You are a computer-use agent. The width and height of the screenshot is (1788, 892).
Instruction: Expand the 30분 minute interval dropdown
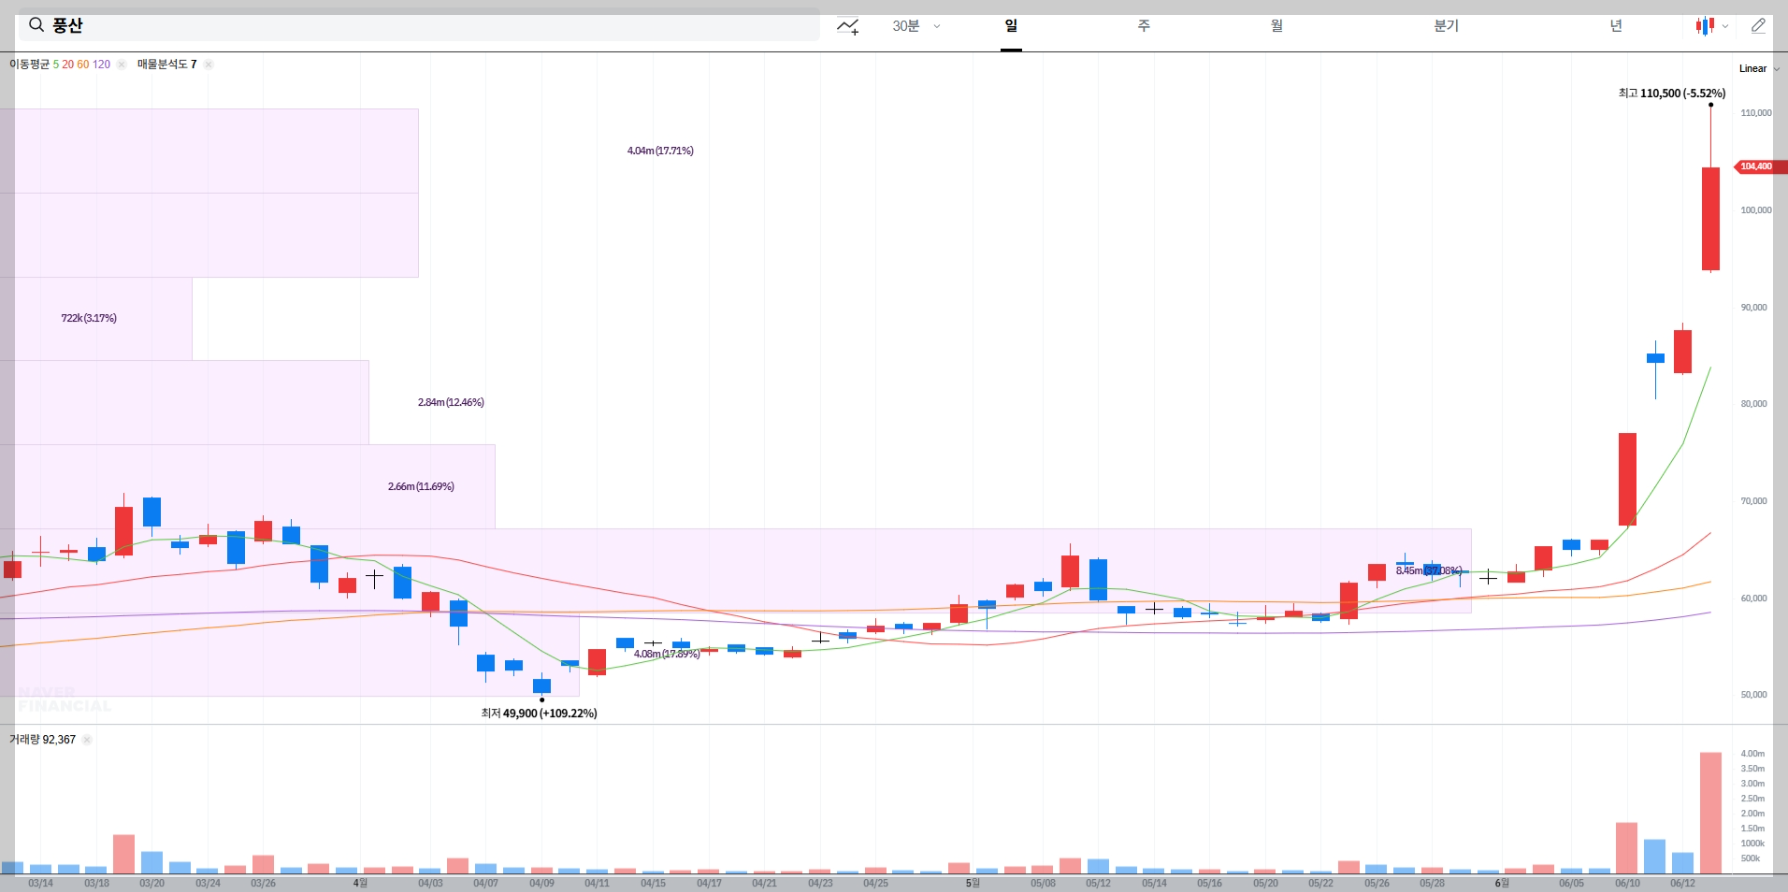916,26
